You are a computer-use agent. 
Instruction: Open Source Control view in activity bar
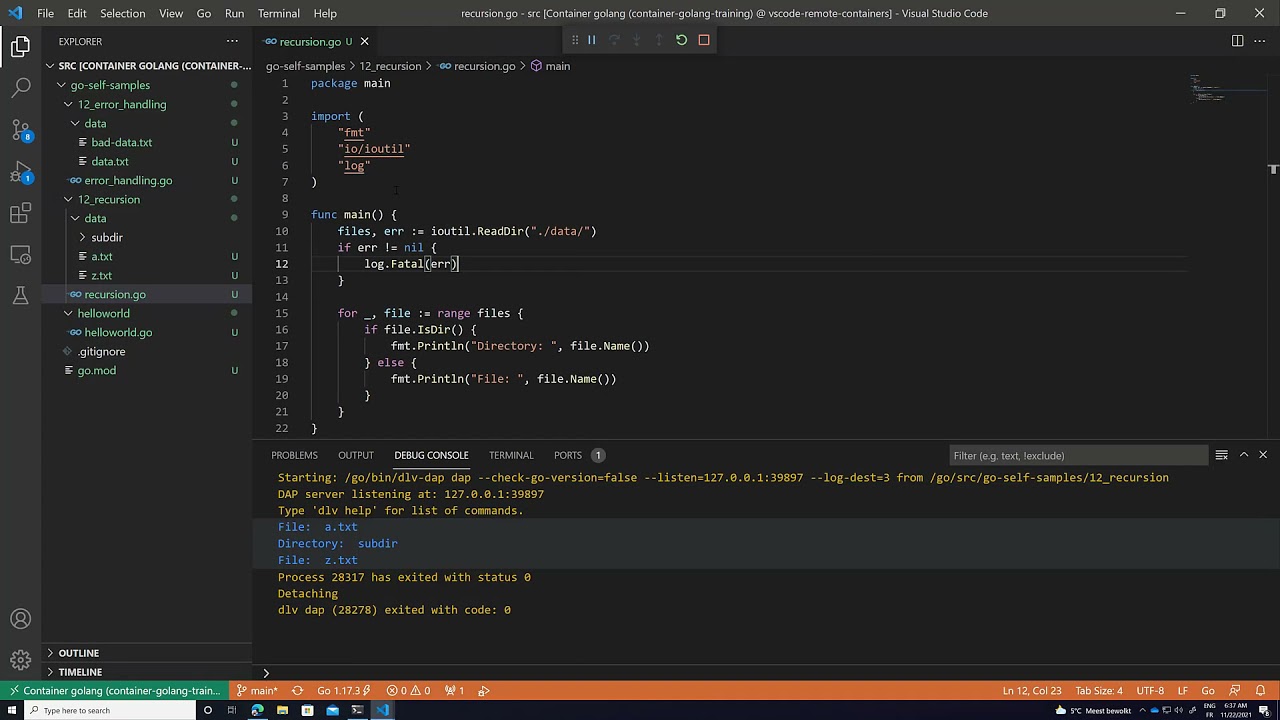20,130
